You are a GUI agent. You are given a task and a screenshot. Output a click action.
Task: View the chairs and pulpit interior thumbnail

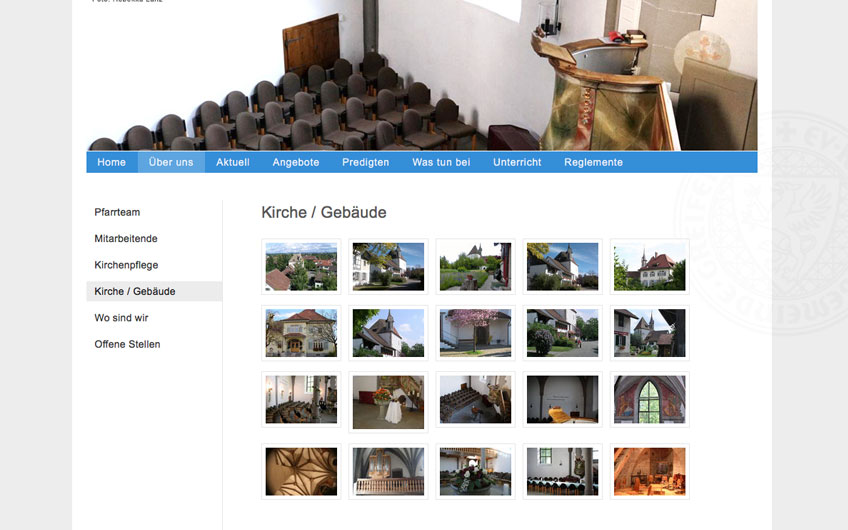click(475, 400)
